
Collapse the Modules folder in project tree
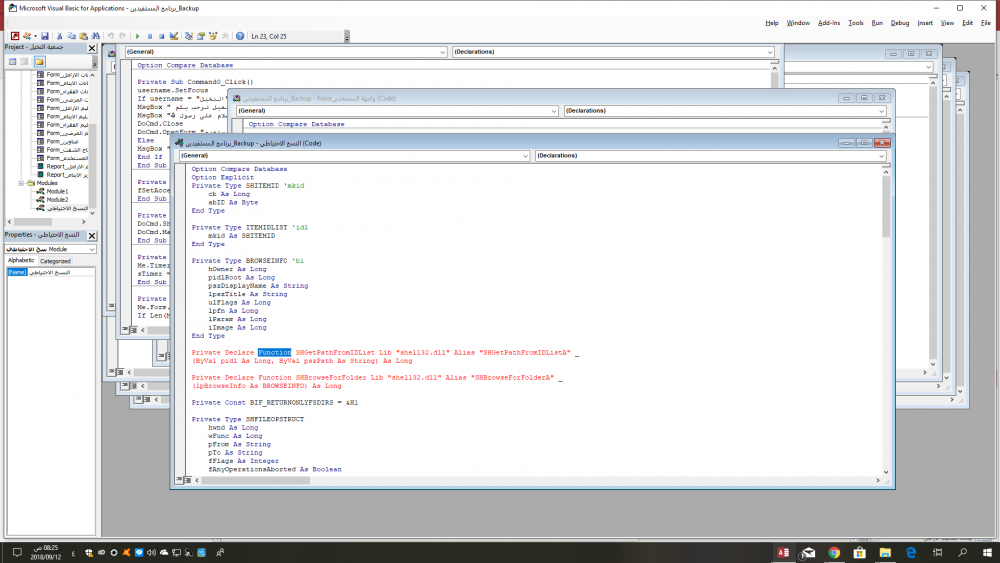pos(21,183)
